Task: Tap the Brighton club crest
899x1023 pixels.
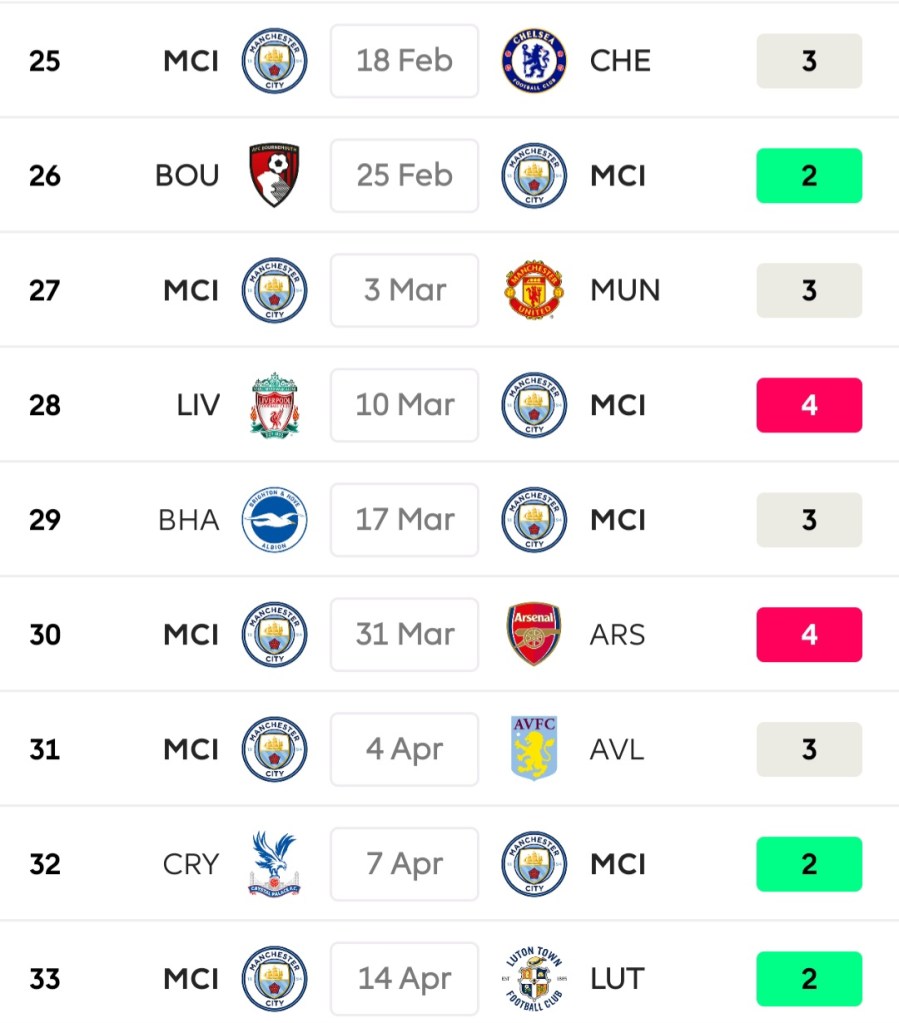Action: tap(274, 520)
